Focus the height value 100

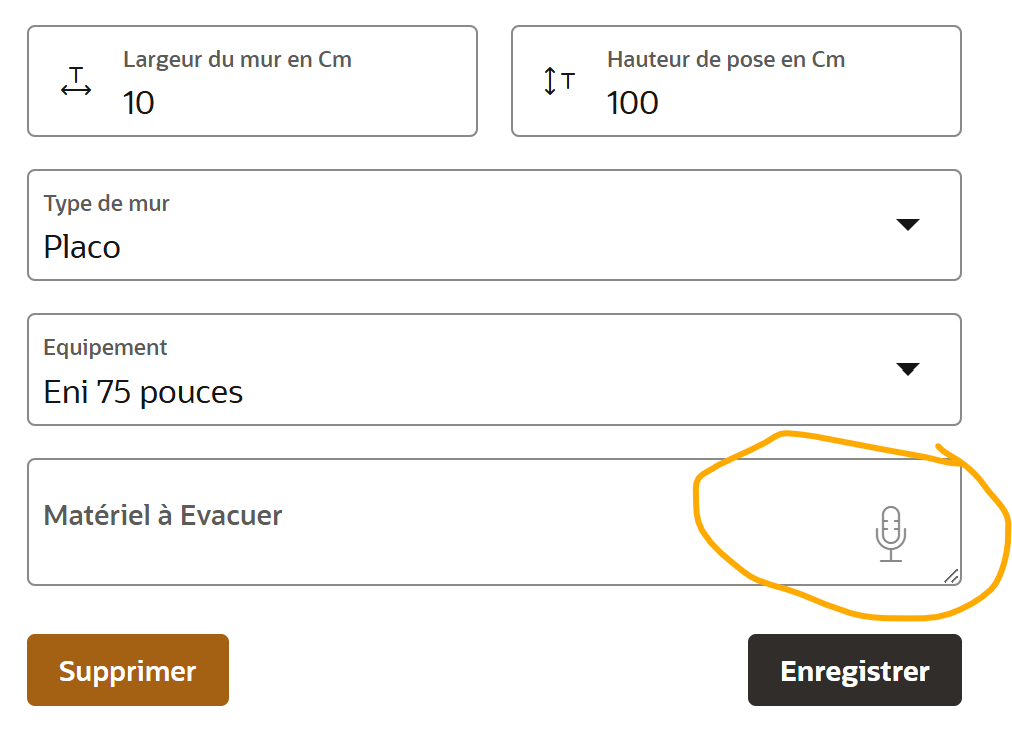[x=632, y=102]
